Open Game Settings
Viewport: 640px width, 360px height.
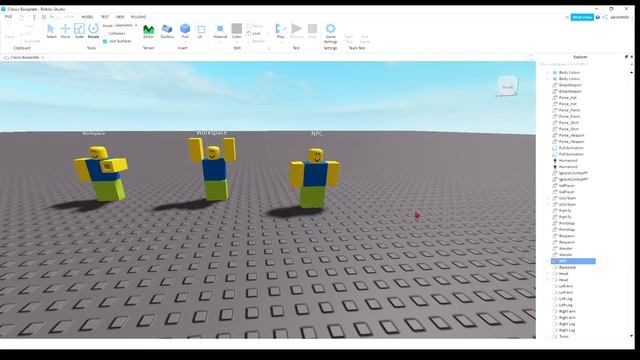point(330,33)
